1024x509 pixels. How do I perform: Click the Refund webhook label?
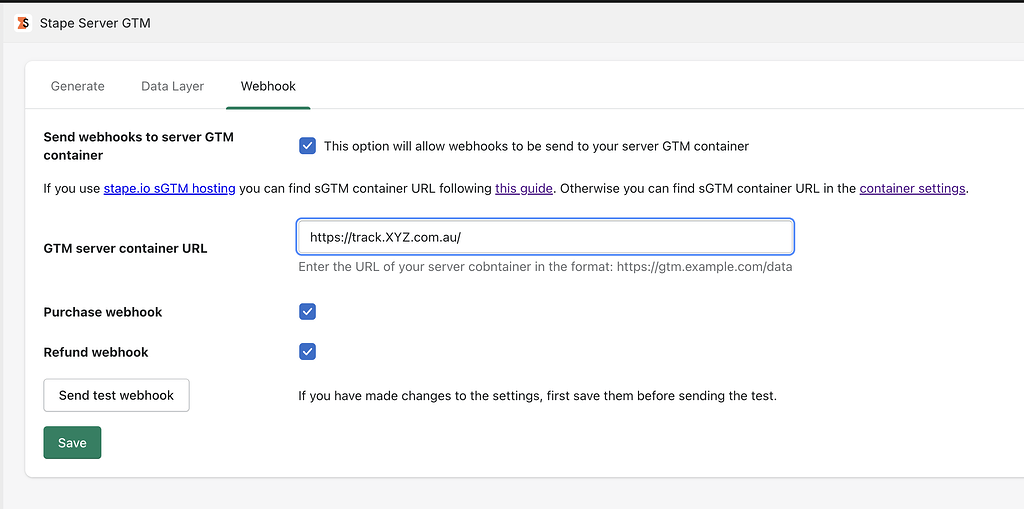pos(96,352)
